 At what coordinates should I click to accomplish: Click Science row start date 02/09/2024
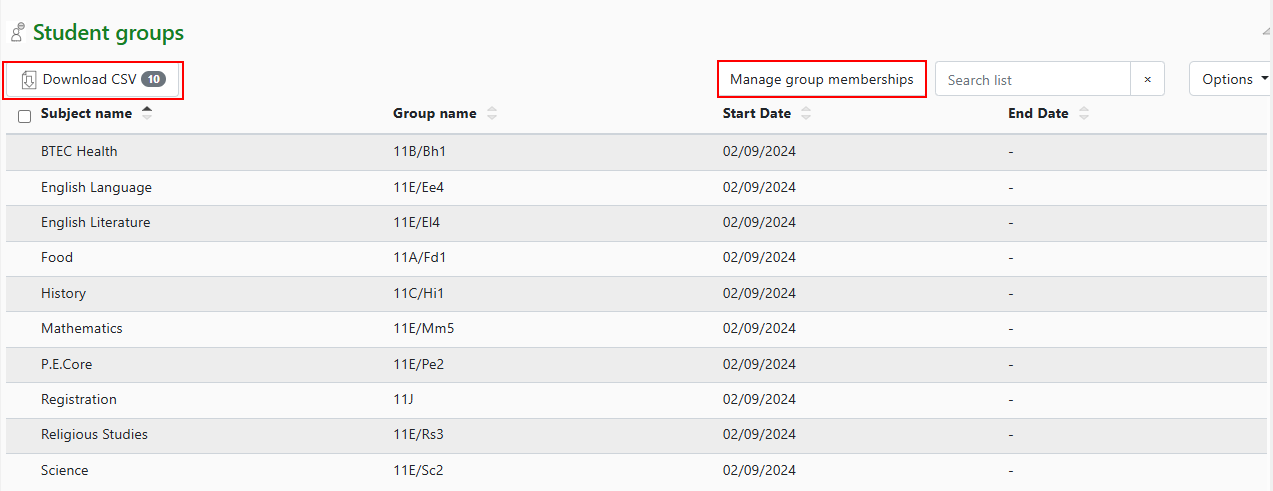click(x=759, y=471)
